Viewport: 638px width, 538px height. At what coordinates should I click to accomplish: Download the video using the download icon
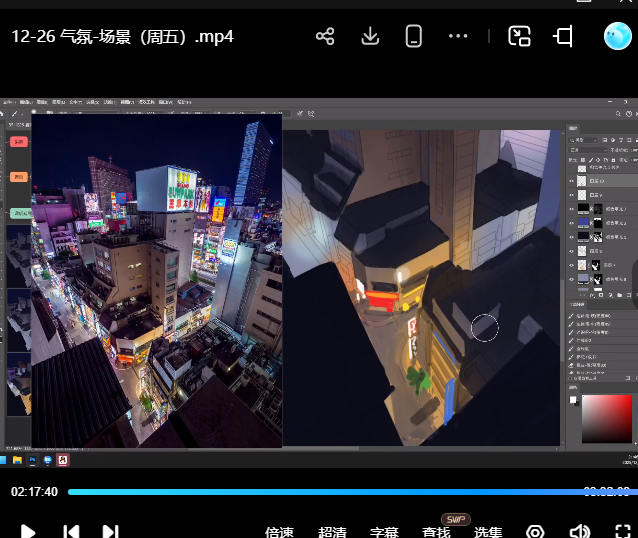[370, 37]
